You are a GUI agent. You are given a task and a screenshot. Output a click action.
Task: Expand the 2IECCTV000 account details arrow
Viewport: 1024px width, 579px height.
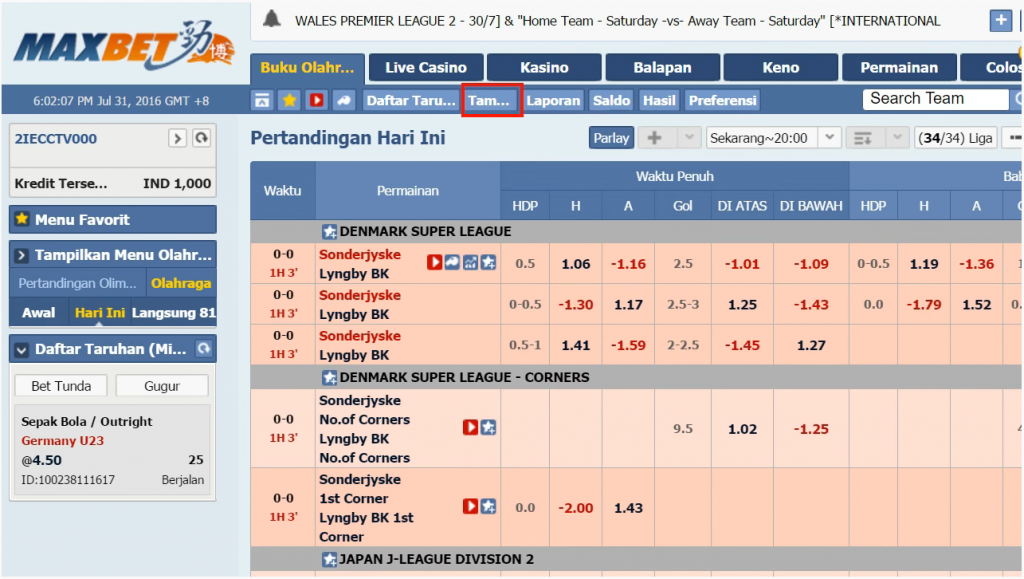pos(177,138)
